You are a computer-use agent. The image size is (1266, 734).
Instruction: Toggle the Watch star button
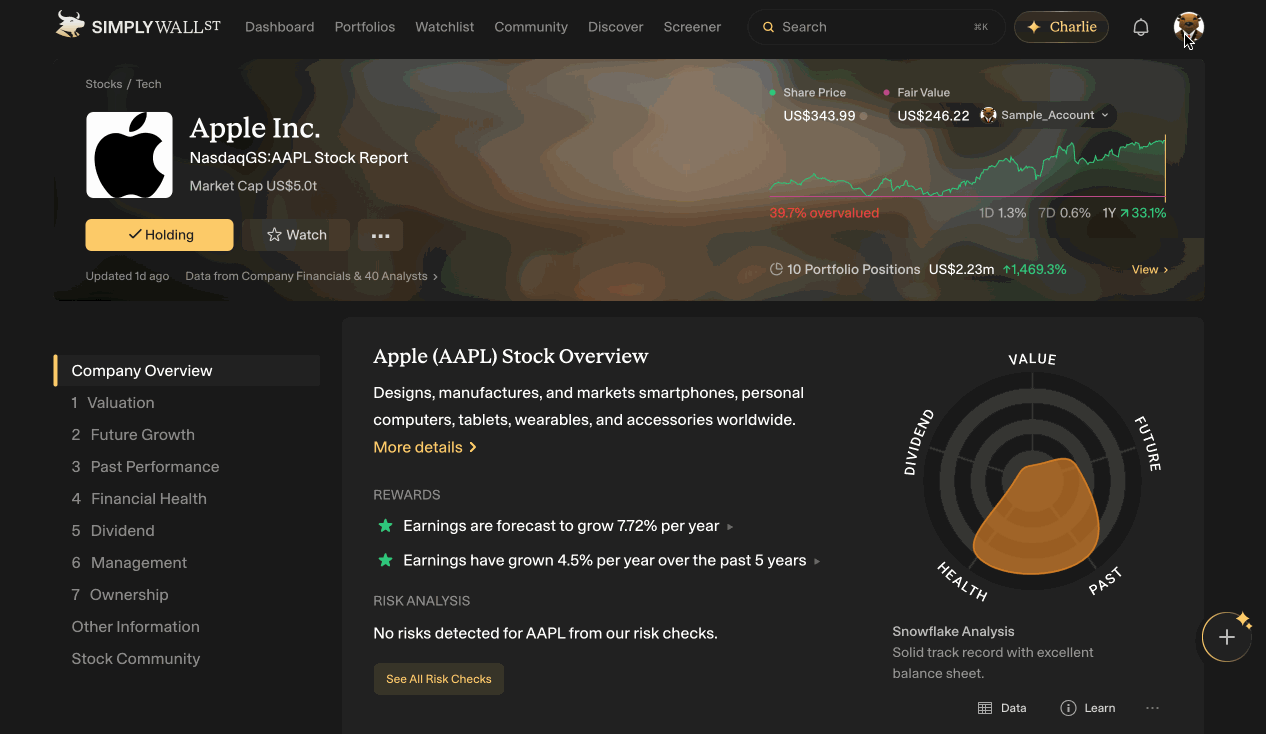pos(296,235)
